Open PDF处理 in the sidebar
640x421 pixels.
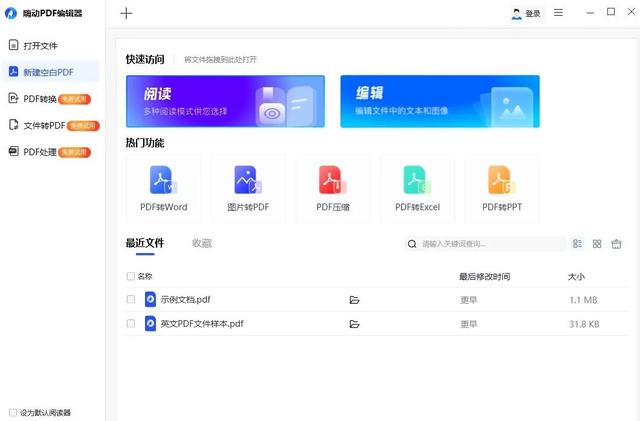click(x=50, y=151)
